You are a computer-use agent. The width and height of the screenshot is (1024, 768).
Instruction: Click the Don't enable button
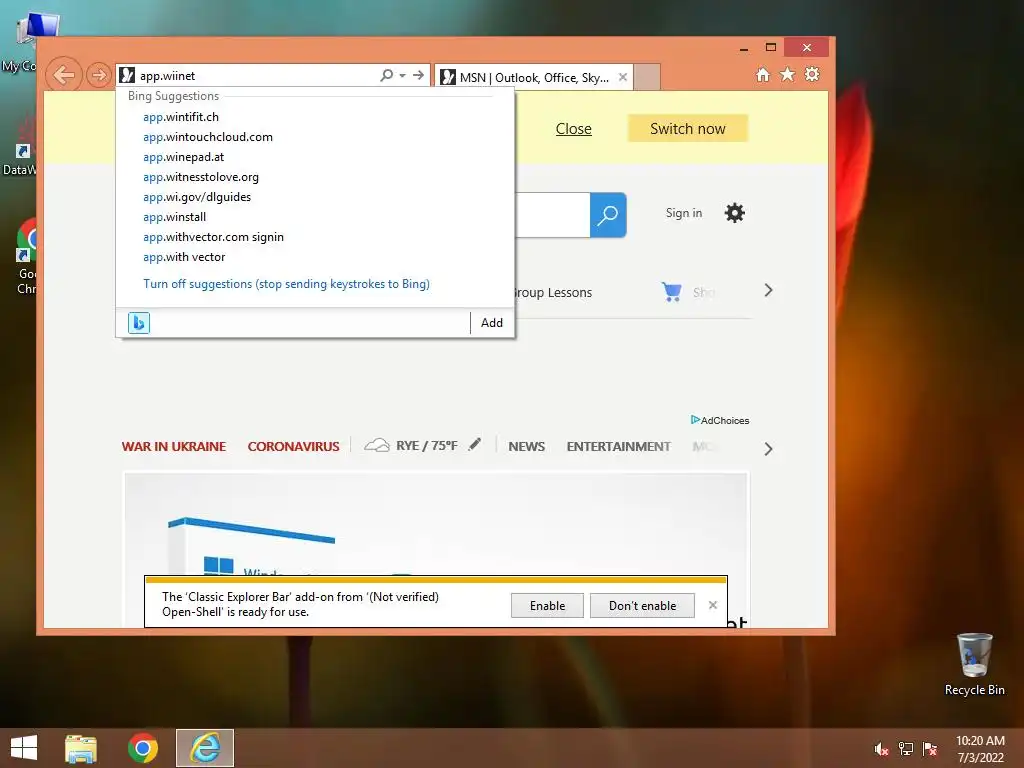642,605
